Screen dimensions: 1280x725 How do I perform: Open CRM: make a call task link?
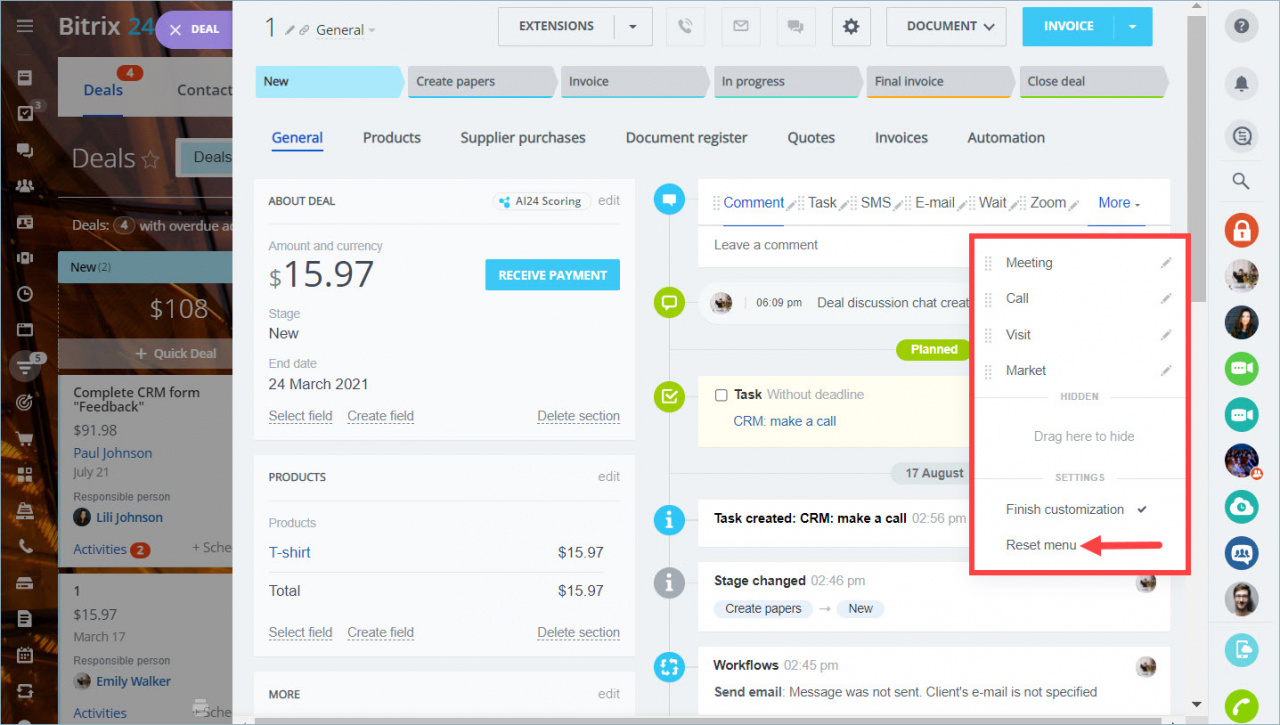pos(785,421)
